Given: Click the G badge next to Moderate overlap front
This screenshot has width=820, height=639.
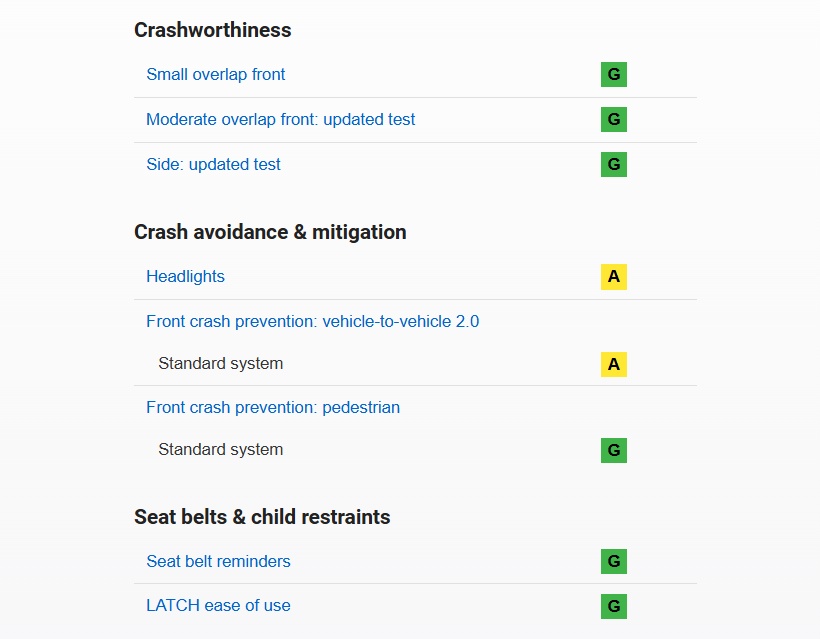Looking at the screenshot, I should click(613, 118).
